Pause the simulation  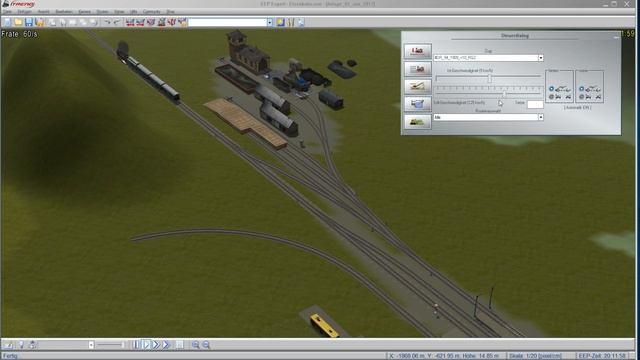(136, 345)
